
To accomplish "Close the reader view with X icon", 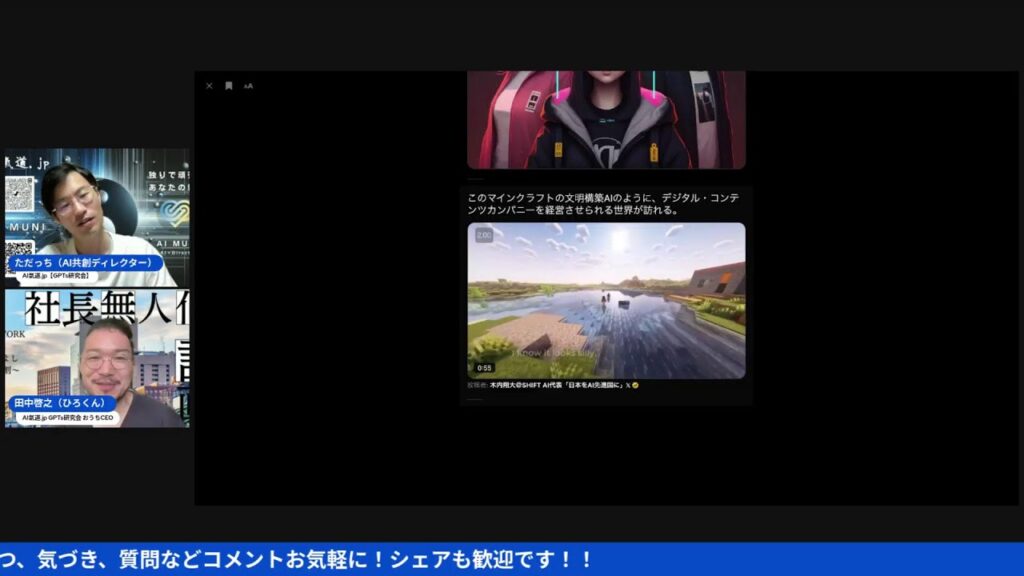I will (x=209, y=86).
